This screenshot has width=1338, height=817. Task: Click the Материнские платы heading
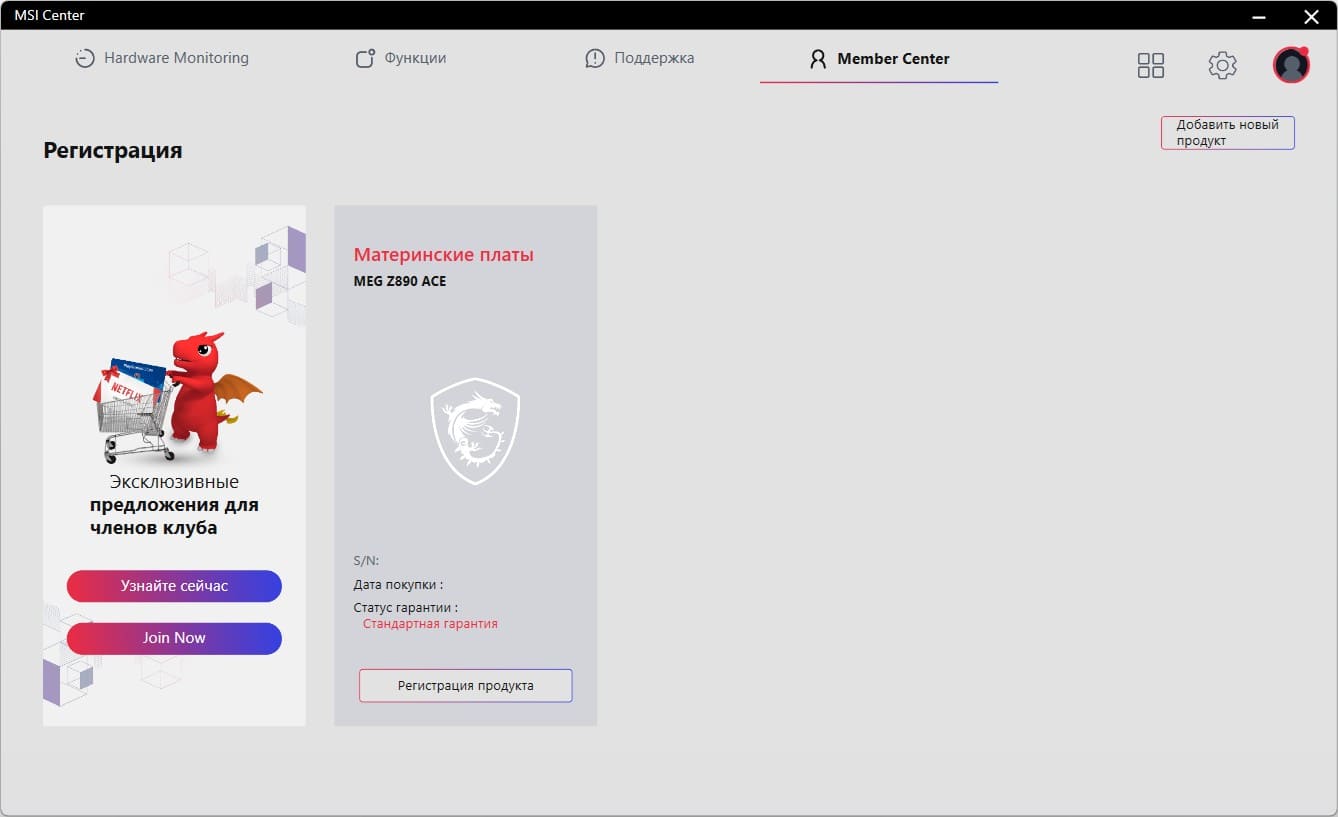coord(444,255)
